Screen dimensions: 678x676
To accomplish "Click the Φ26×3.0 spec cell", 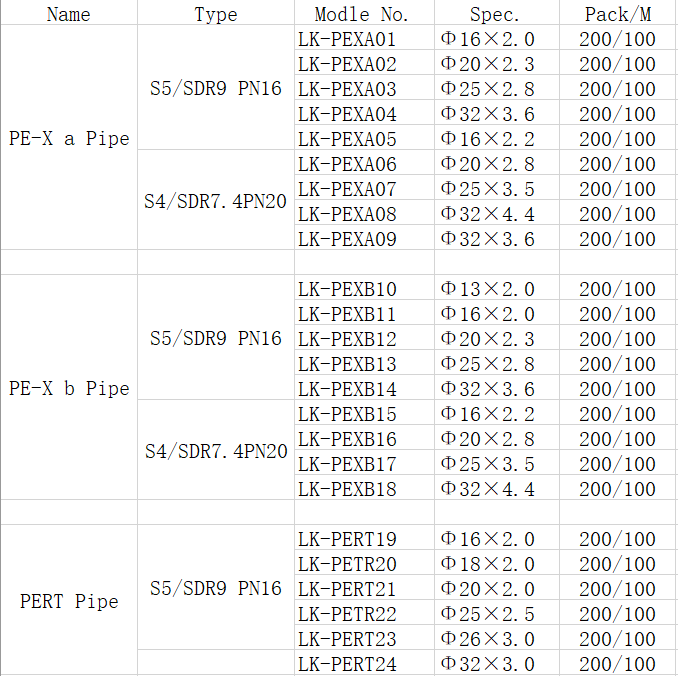I will (x=496, y=638).
